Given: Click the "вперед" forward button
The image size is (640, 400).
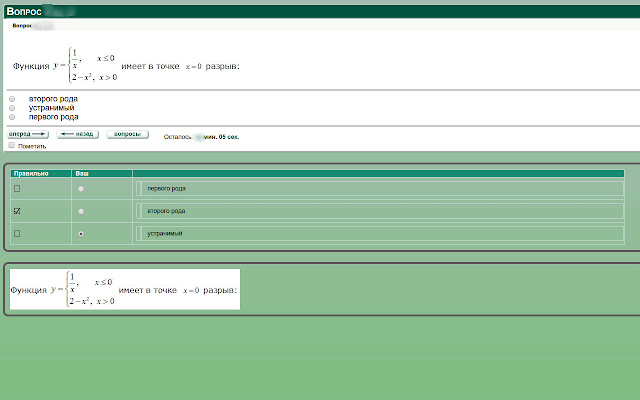Looking at the screenshot, I should 28,134.
